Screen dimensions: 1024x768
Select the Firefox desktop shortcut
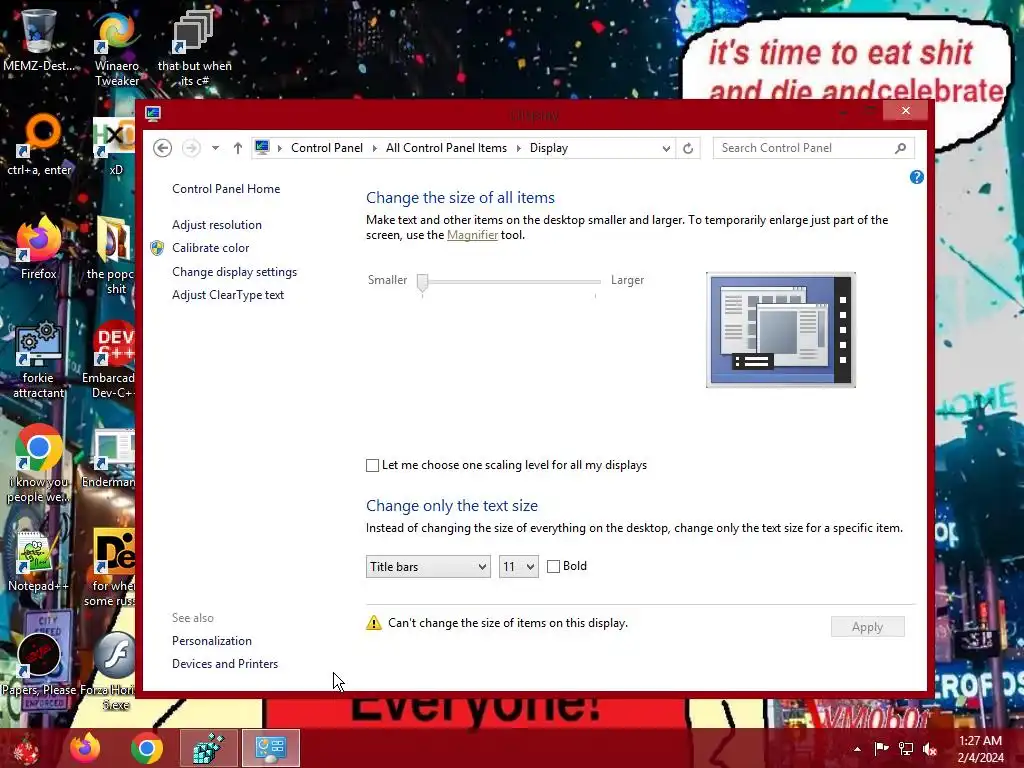pyautogui.click(x=39, y=248)
